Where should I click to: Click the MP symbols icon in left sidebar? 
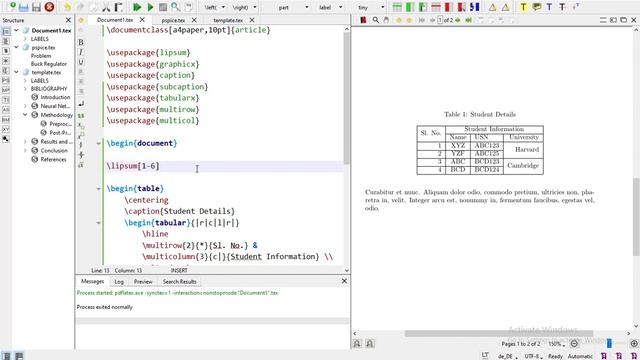(6, 90)
